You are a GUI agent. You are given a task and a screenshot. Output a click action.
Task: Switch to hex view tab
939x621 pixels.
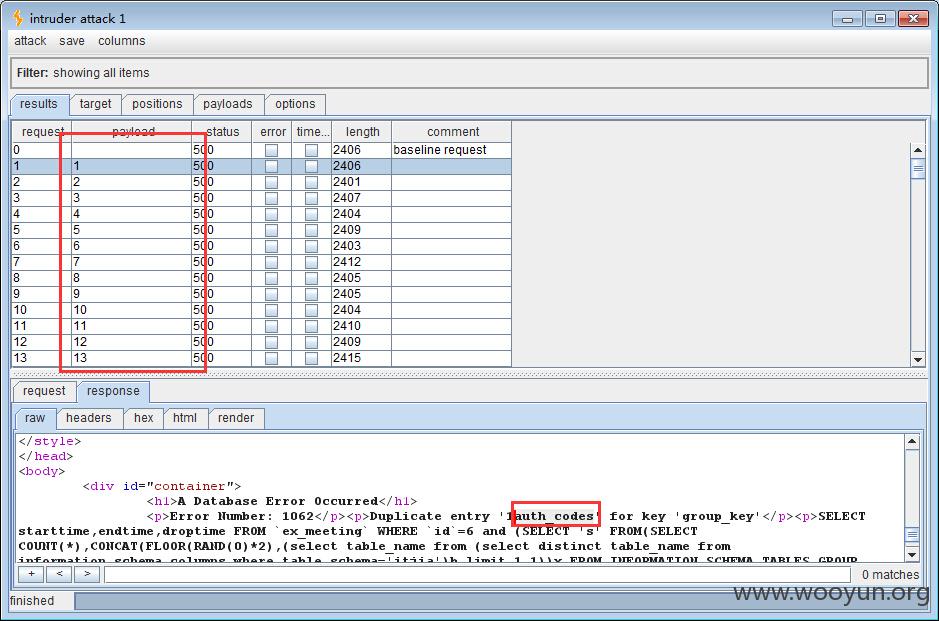[x=143, y=418]
